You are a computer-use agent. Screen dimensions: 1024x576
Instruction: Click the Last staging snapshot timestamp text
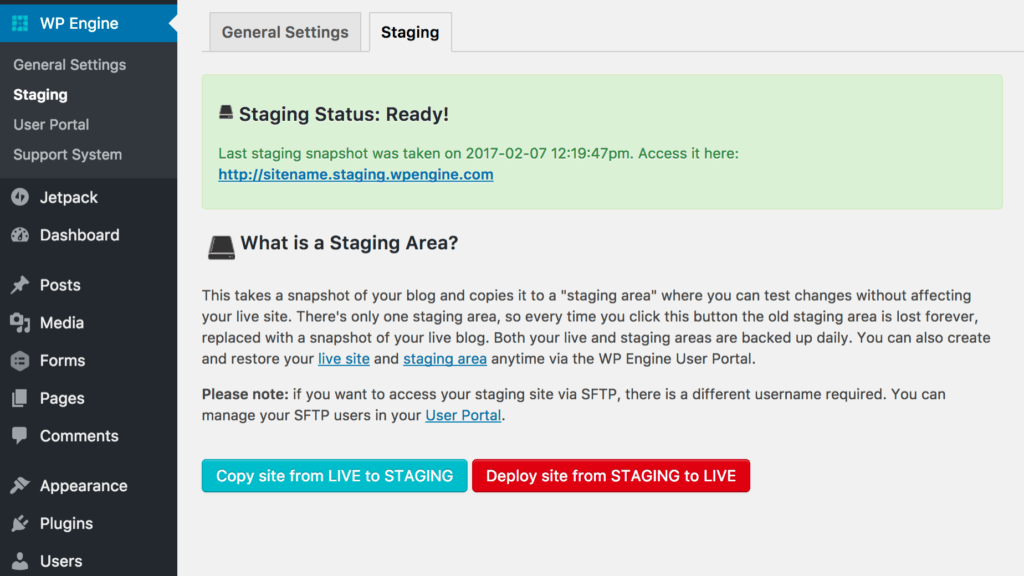[x=478, y=153]
